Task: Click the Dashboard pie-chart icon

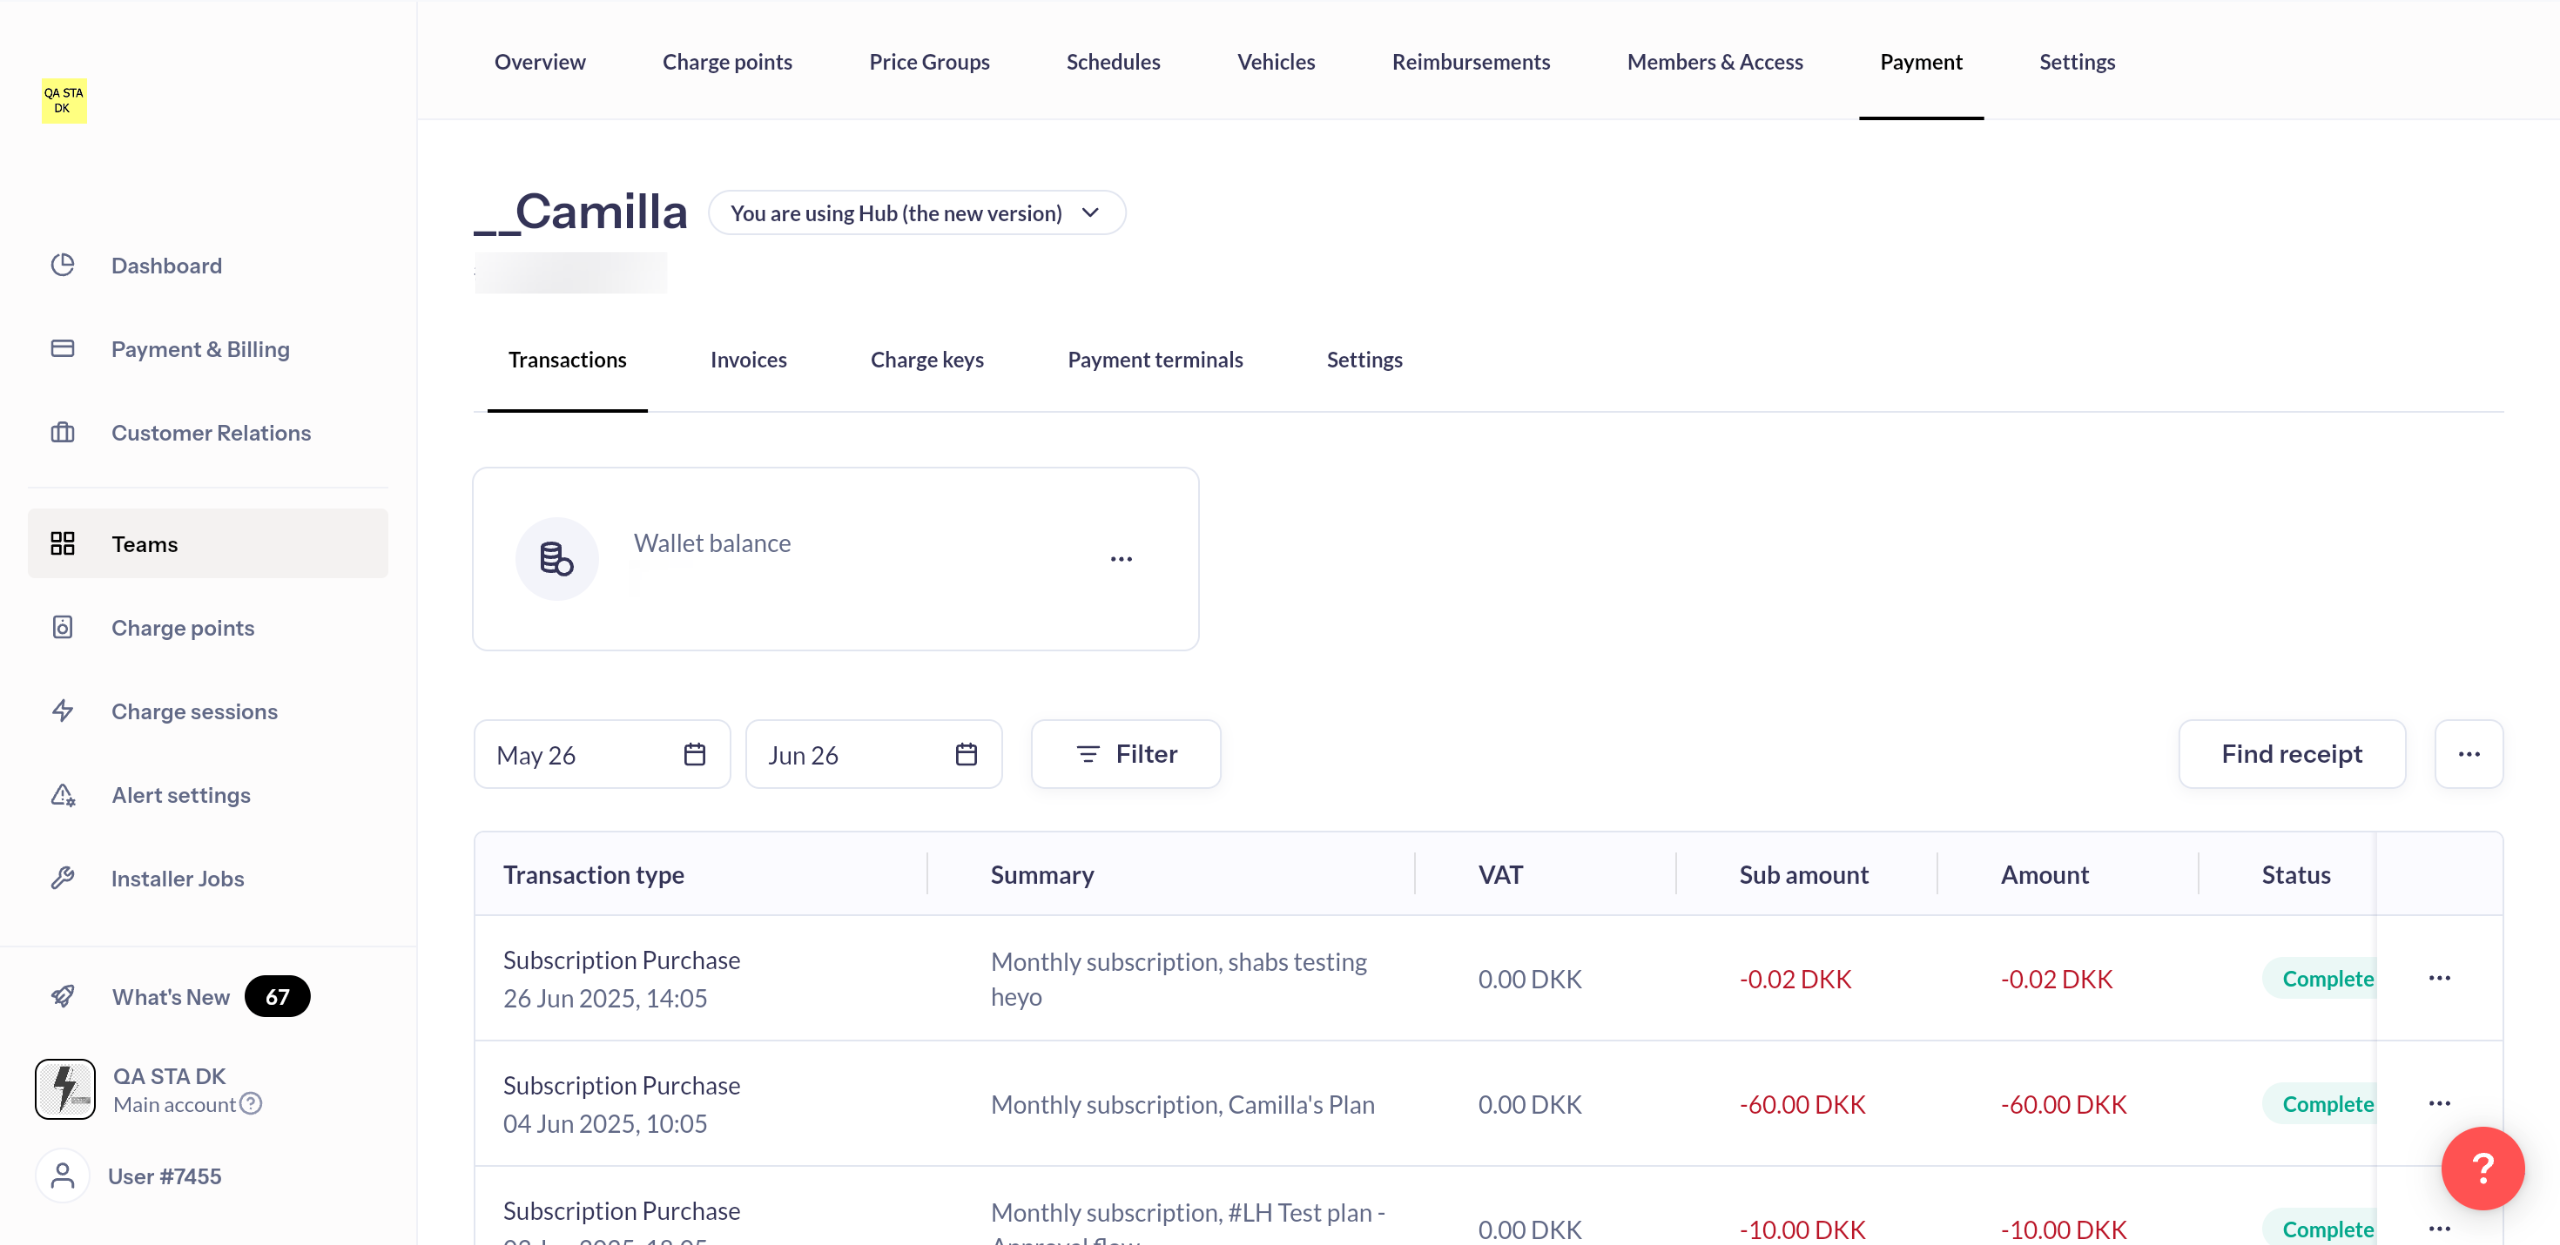Action: [x=62, y=265]
